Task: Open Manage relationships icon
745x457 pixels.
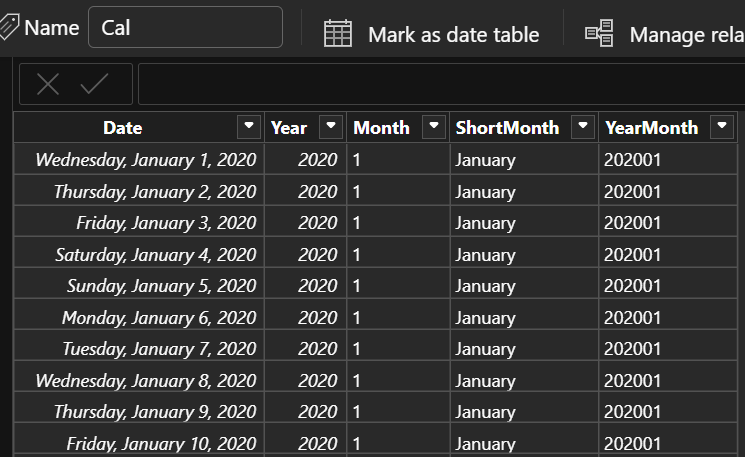Action: 599,33
